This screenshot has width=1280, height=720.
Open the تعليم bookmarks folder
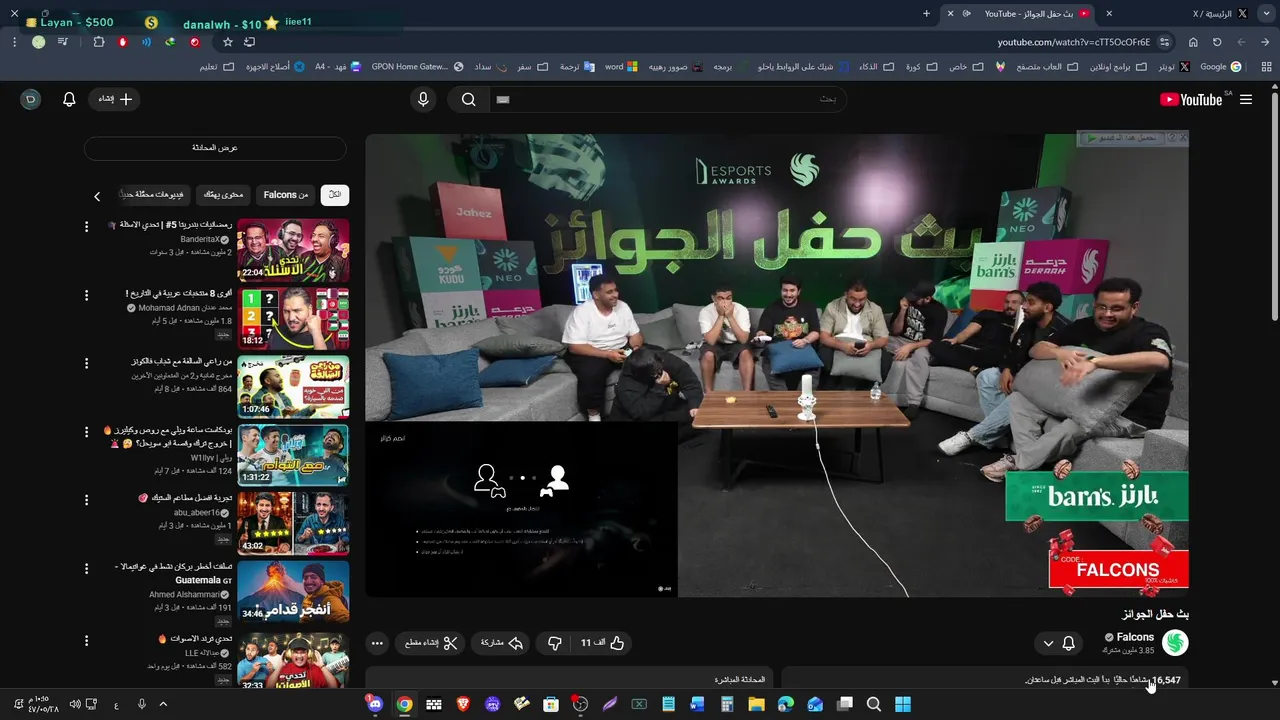click(216, 67)
